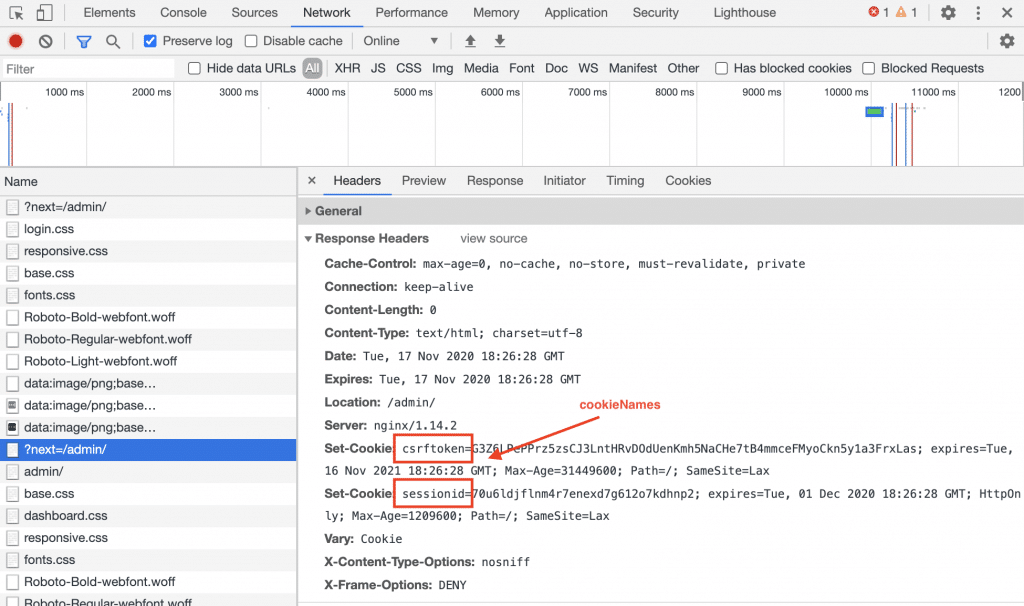Select the first ?next=/admin/ request
The height and width of the screenshot is (606, 1024).
[x=148, y=206]
